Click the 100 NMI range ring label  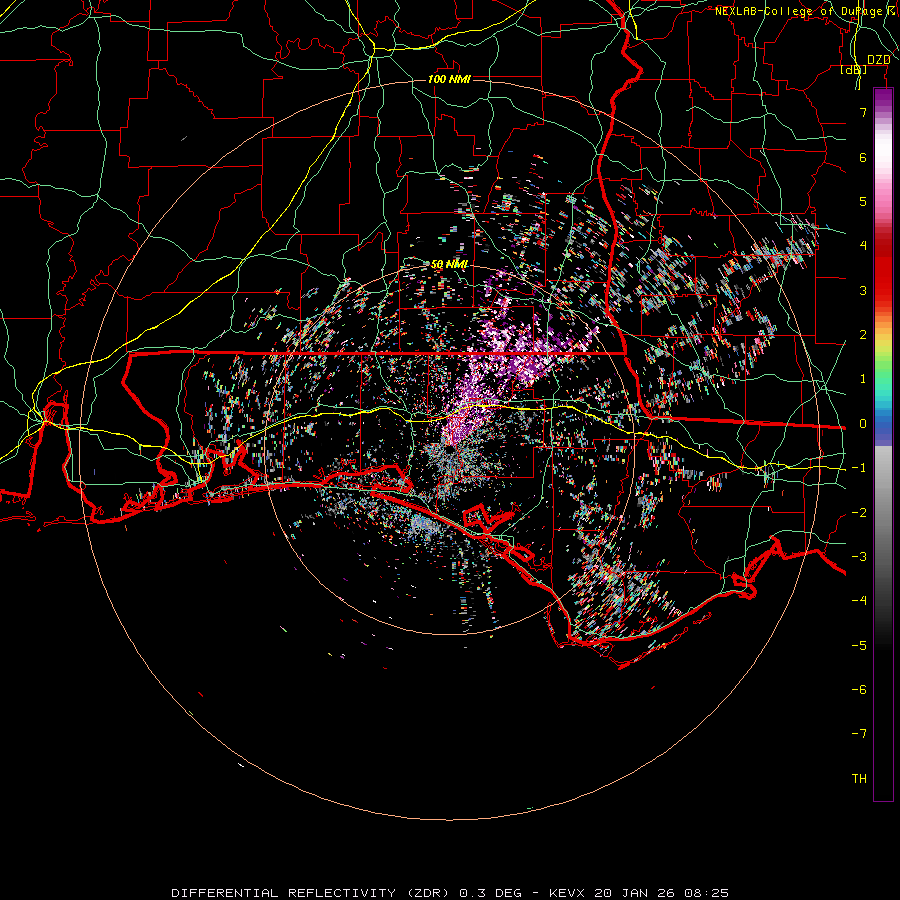[x=449, y=79]
